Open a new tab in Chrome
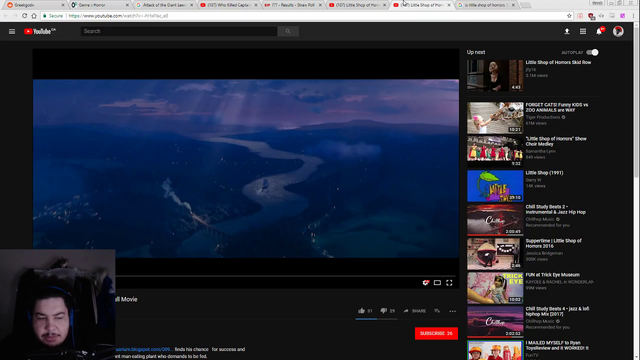Screen dimensions: 640x360 [526, 5]
